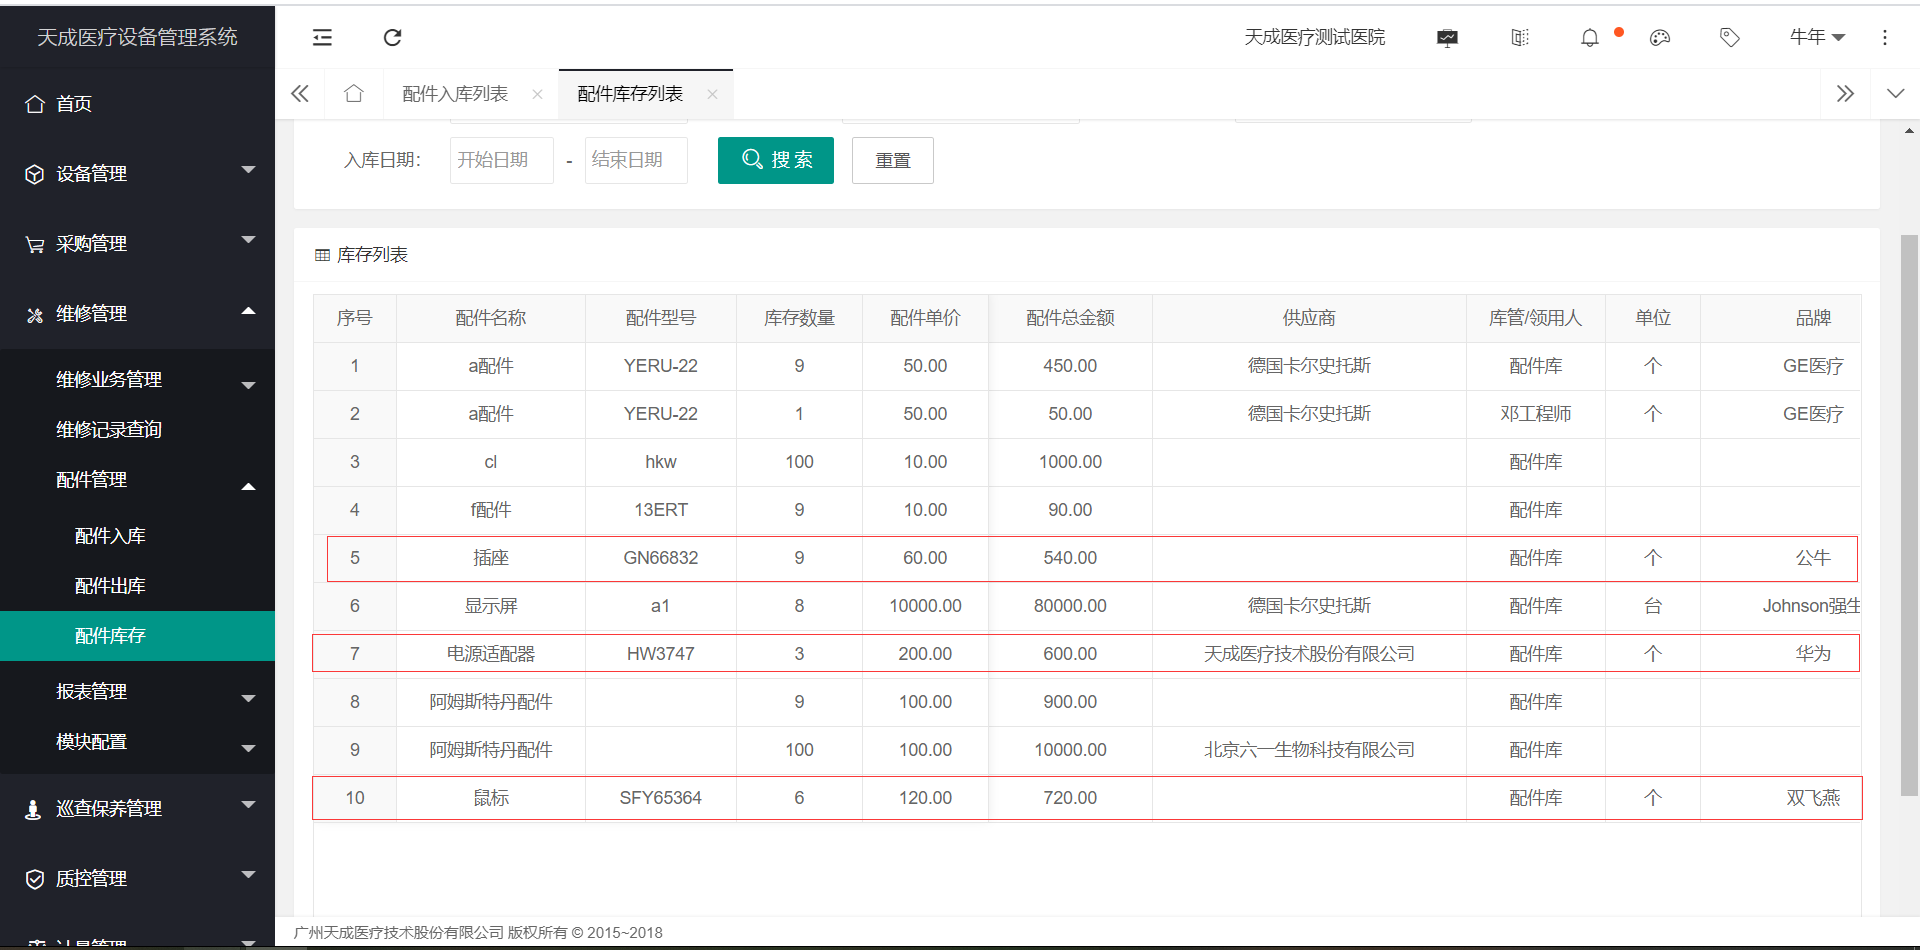Click the 设备管理 cube icon

35,174
